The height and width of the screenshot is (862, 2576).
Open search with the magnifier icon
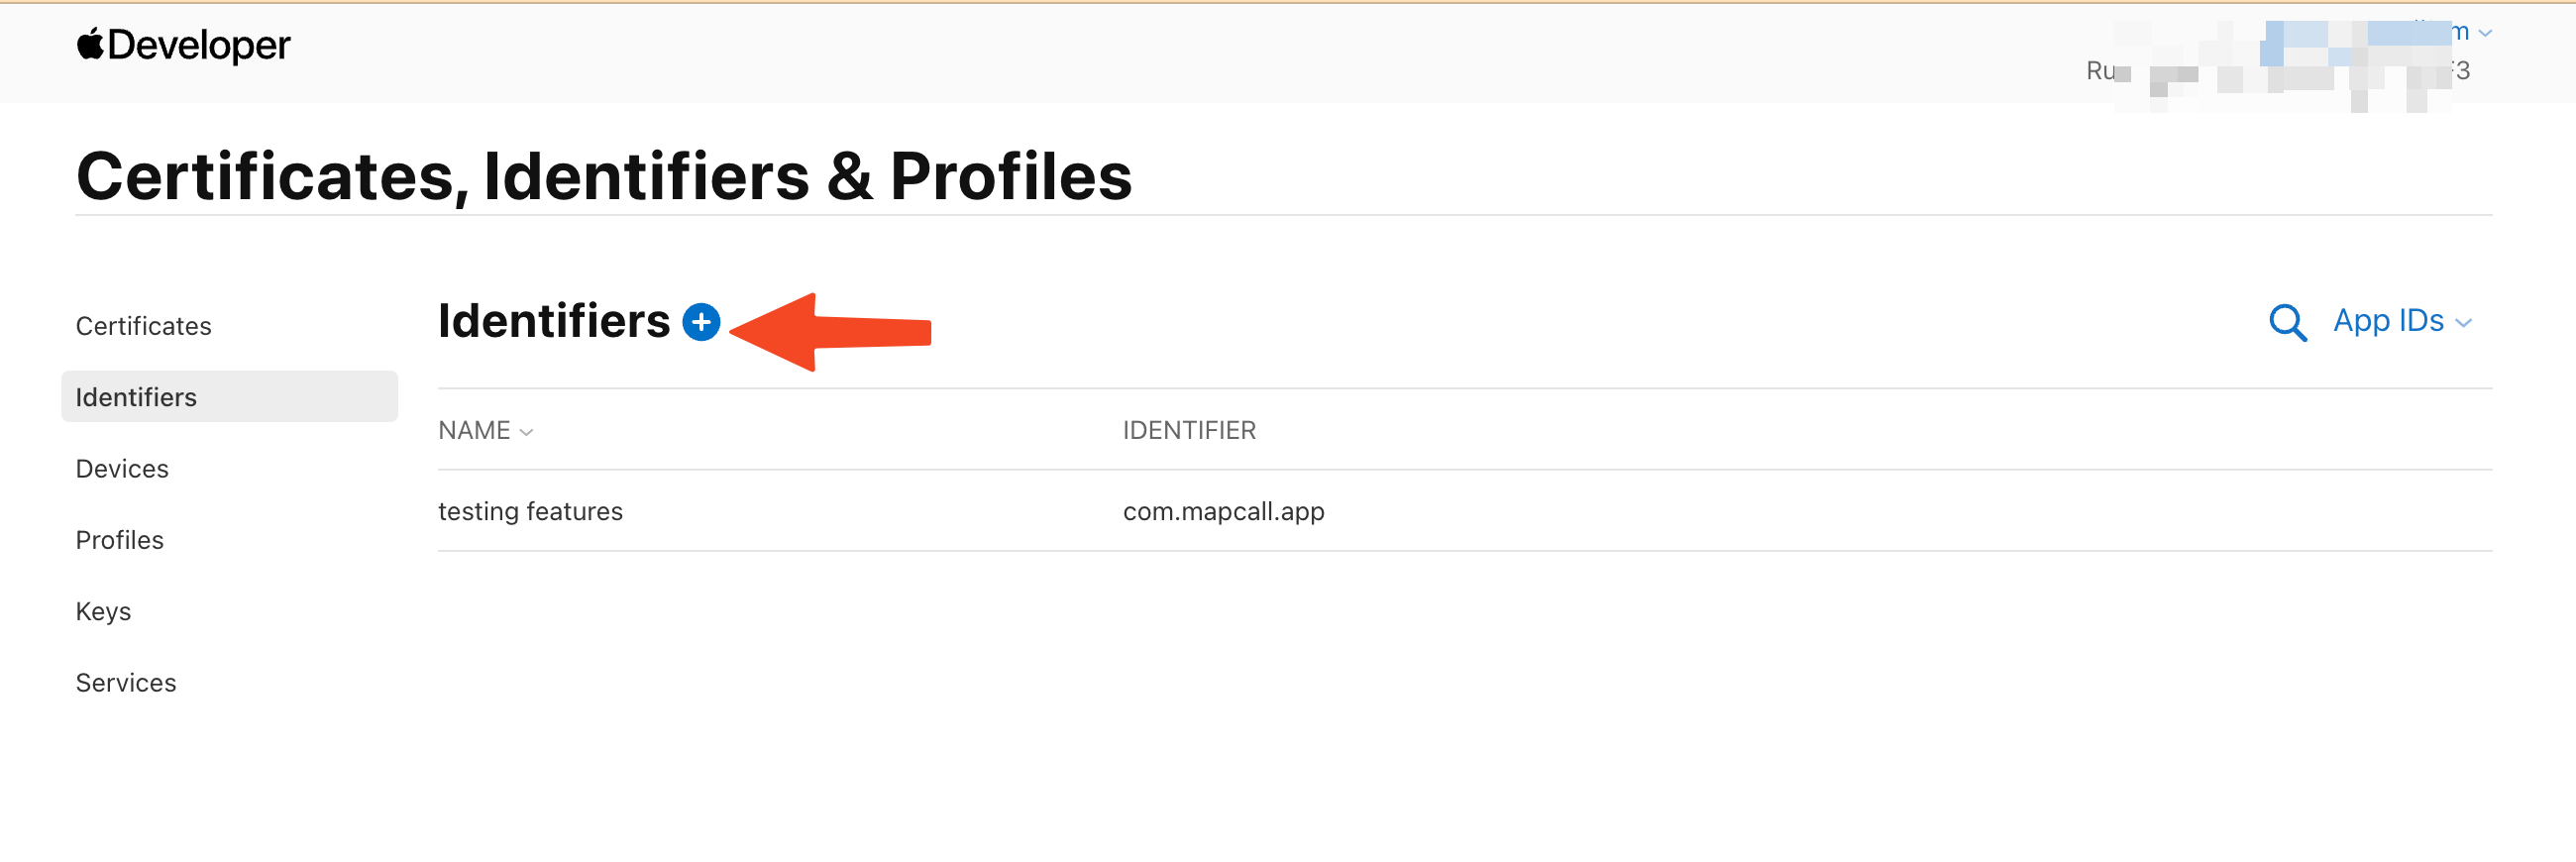pyautogui.click(x=2286, y=322)
